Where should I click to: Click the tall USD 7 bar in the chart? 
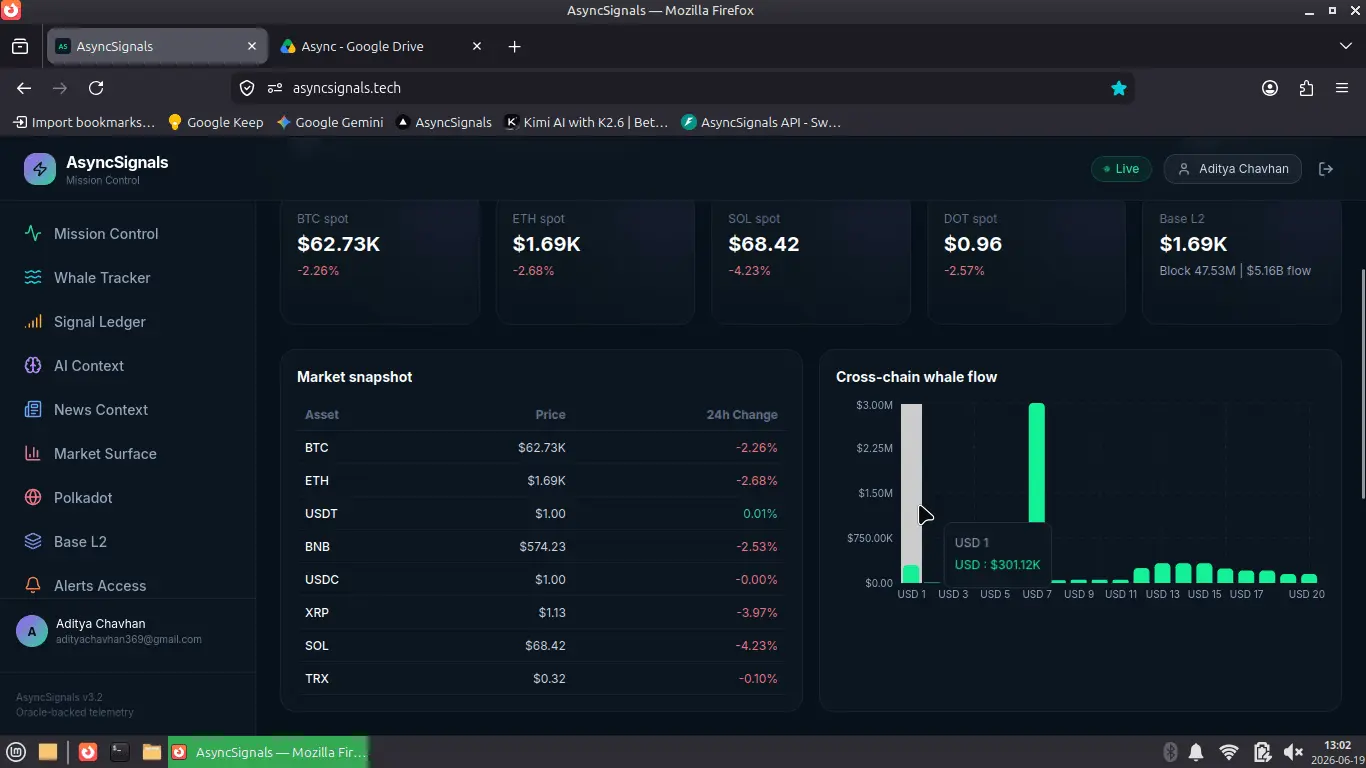(x=1037, y=463)
